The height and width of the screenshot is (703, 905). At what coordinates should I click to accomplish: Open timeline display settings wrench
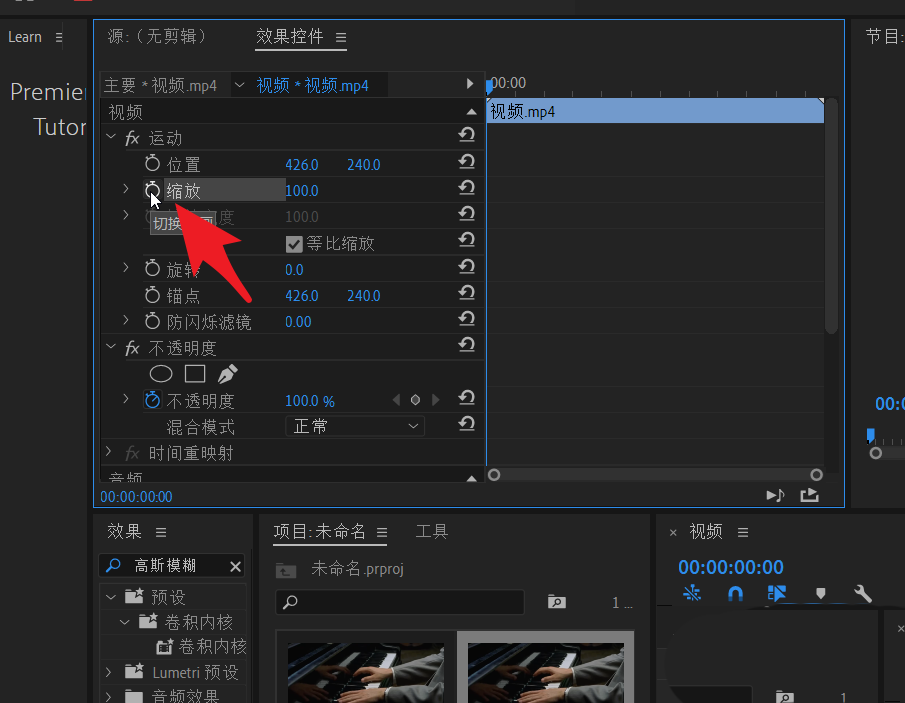pos(863,593)
